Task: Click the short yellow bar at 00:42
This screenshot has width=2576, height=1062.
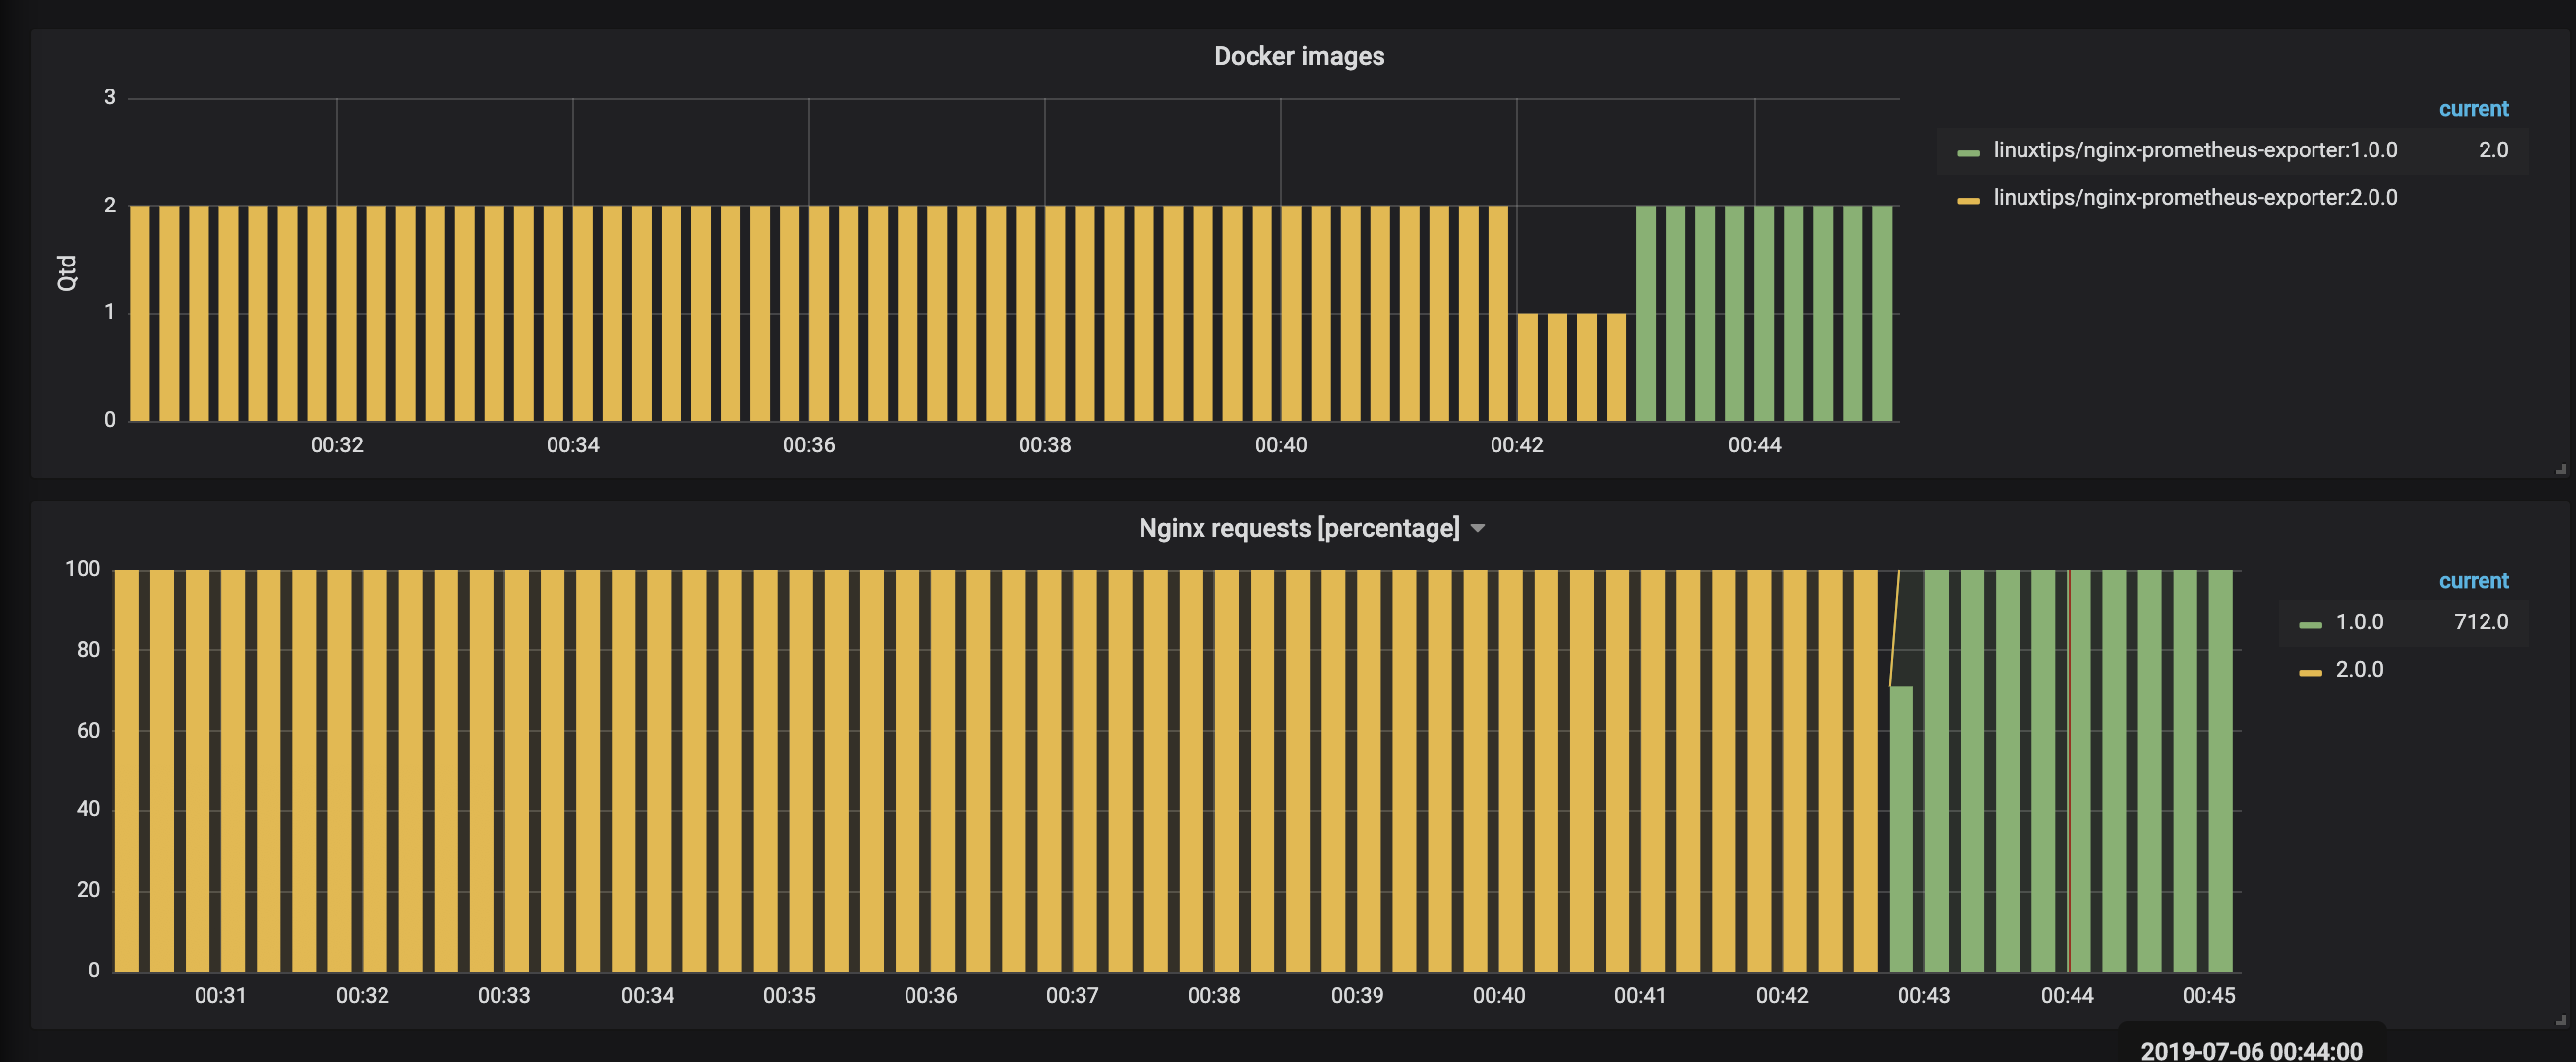Action: (1527, 366)
